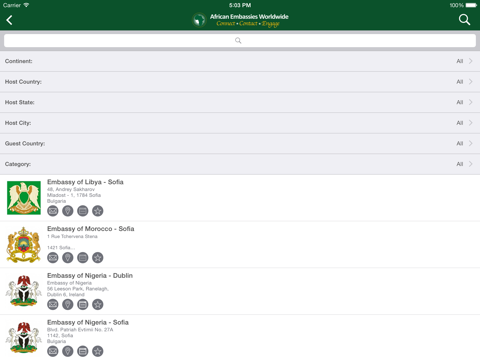Select the Bulgaria address line under Libya embassy

[56, 201]
